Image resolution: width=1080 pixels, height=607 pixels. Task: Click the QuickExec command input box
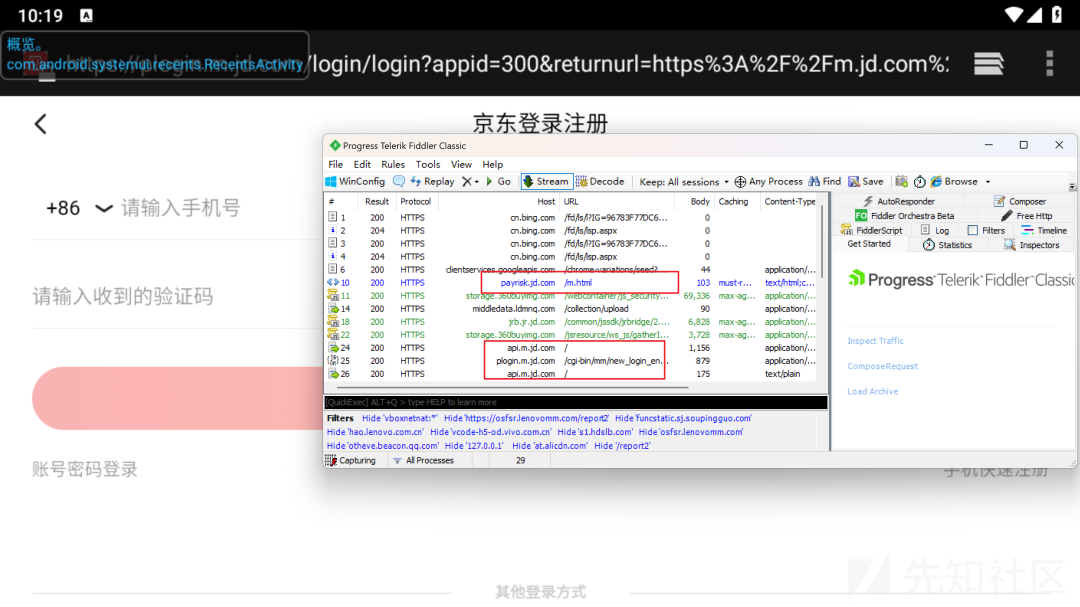[576, 402]
